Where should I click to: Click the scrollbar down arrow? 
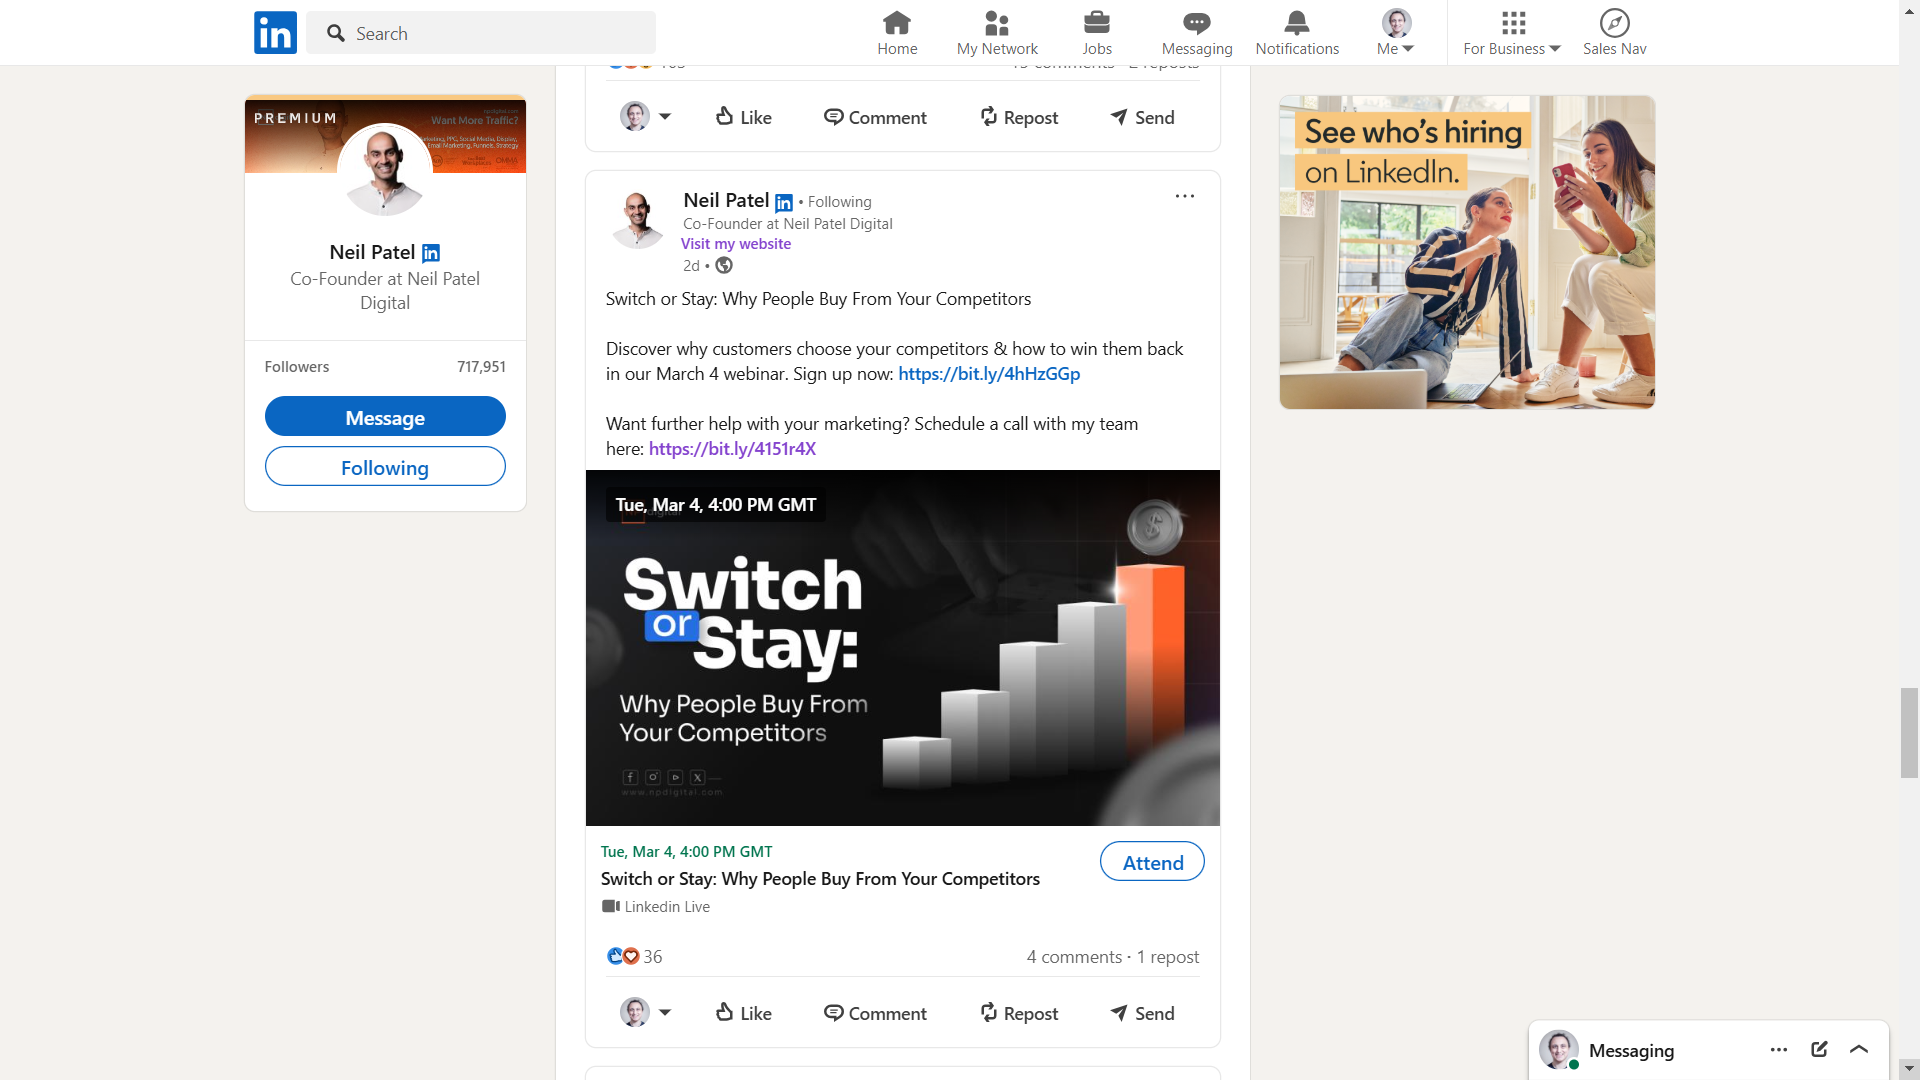[x=1909, y=1069]
